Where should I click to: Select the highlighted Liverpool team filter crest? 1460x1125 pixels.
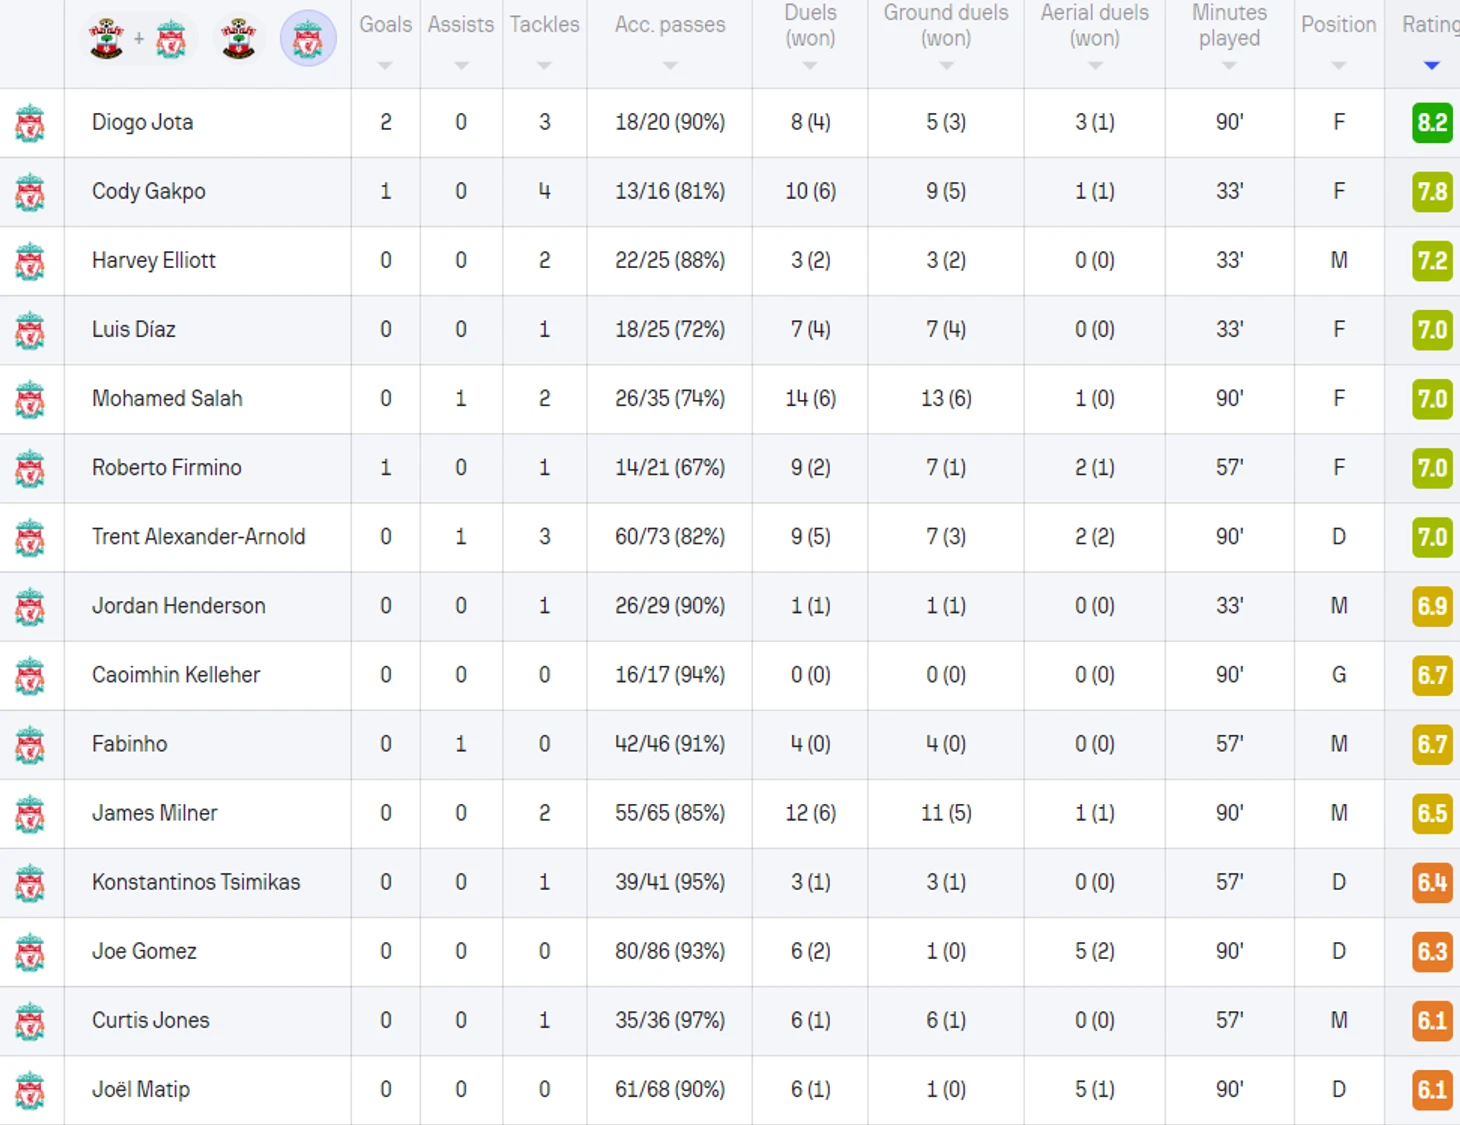click(x=308, y=39)
